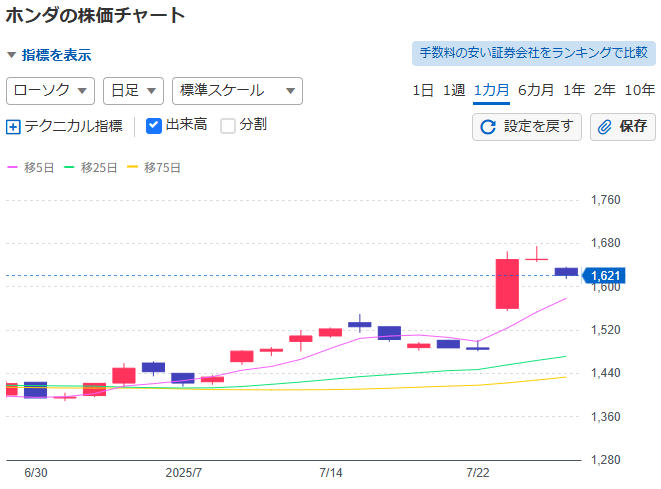
Task: Click the ホンダの株価チャート heading
Action: point(95,16)
